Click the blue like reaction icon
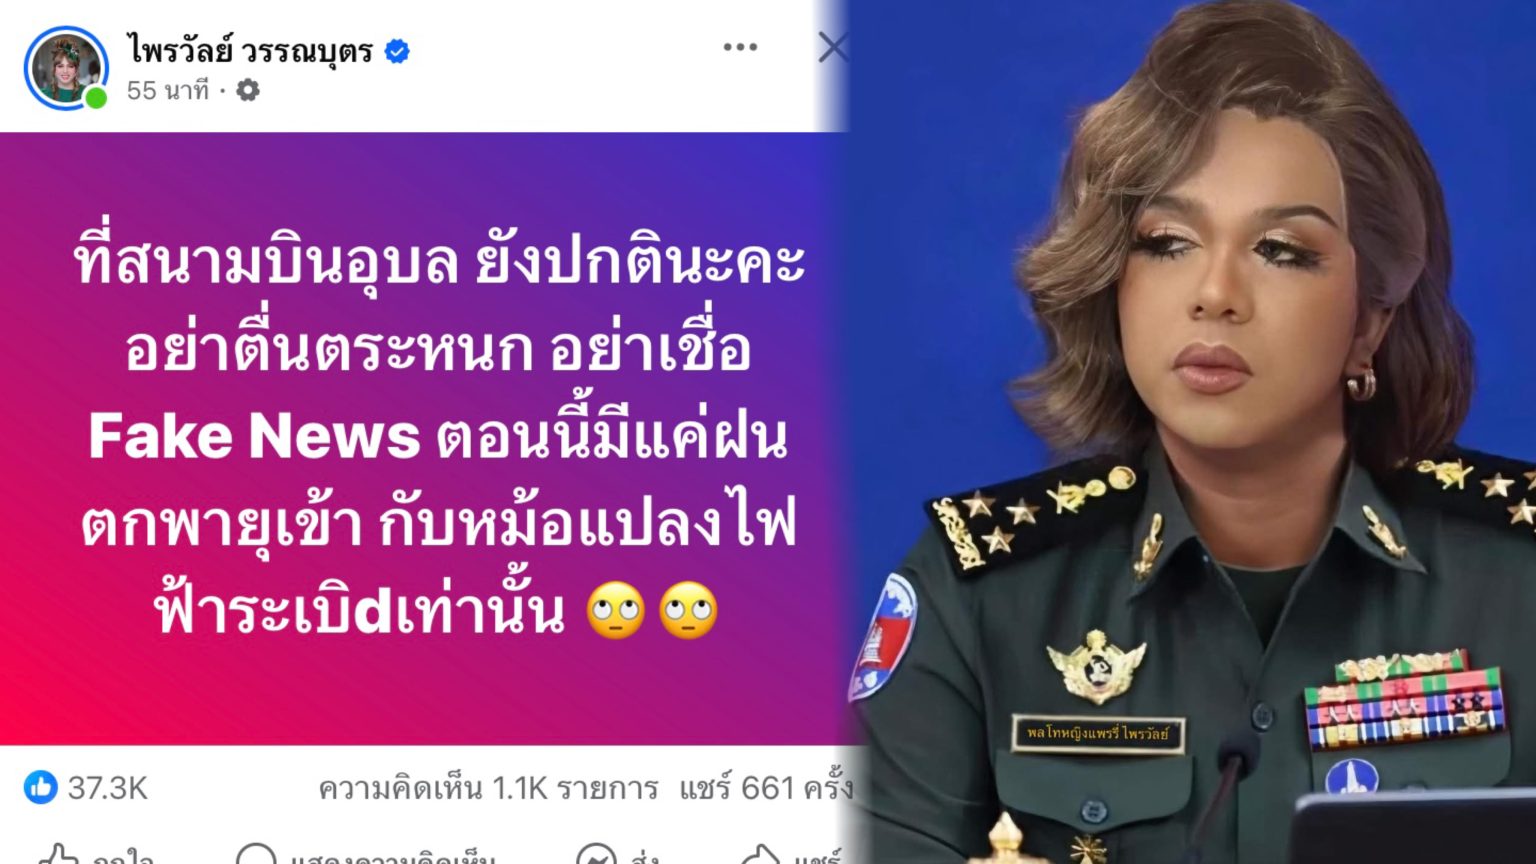1536x864 pixels. tap(41, 787)
